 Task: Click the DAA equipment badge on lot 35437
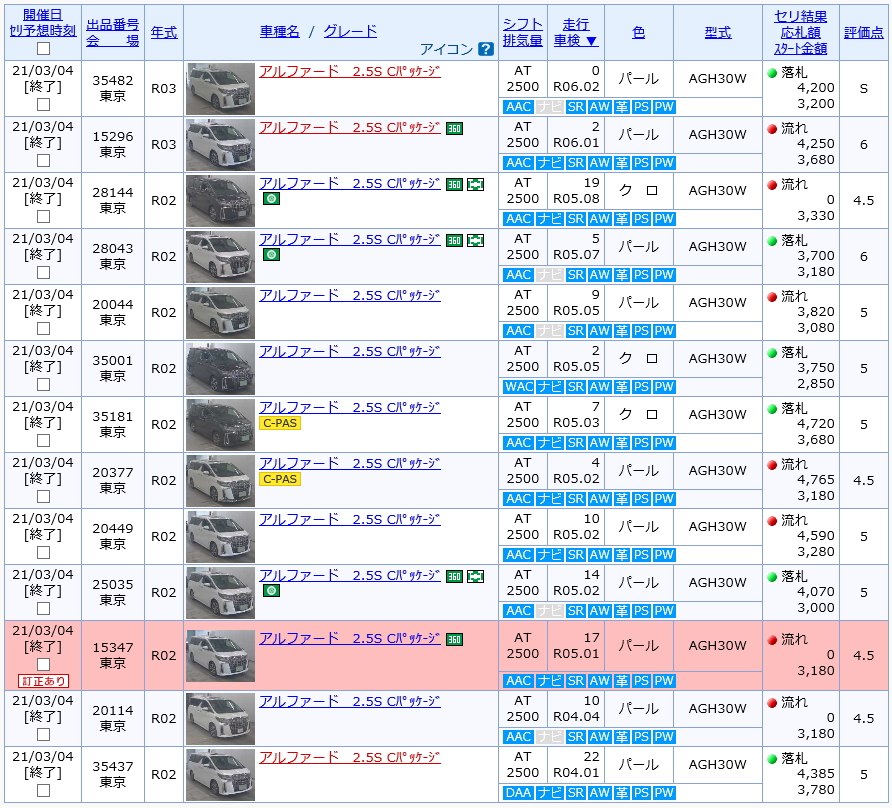519,793
